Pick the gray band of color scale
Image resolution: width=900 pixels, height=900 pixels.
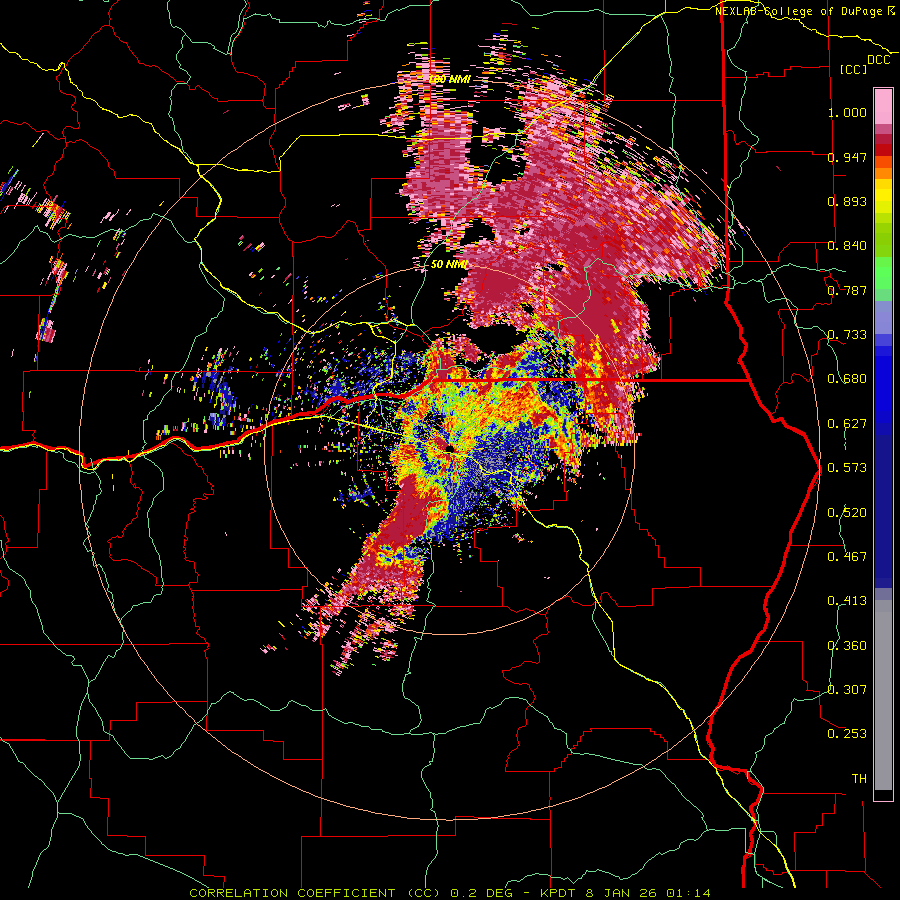click(883, 695)
